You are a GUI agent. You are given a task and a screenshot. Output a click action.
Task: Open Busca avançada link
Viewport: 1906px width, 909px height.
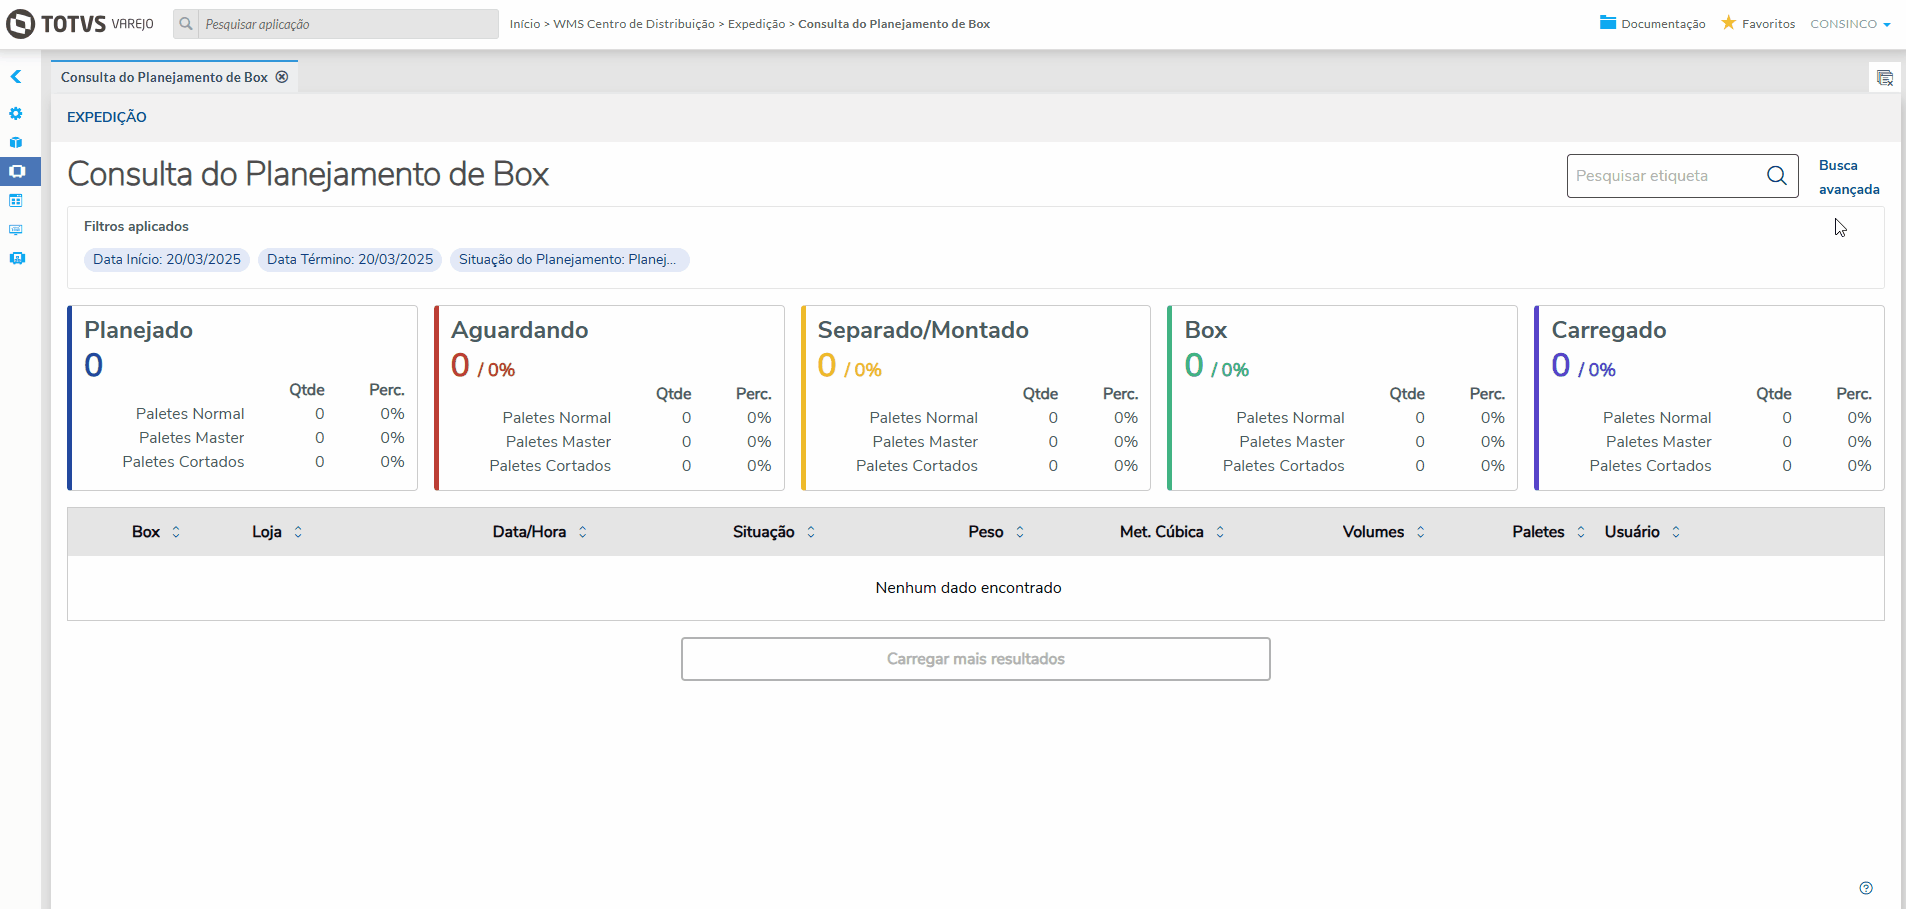click(x=1849, y=177)
